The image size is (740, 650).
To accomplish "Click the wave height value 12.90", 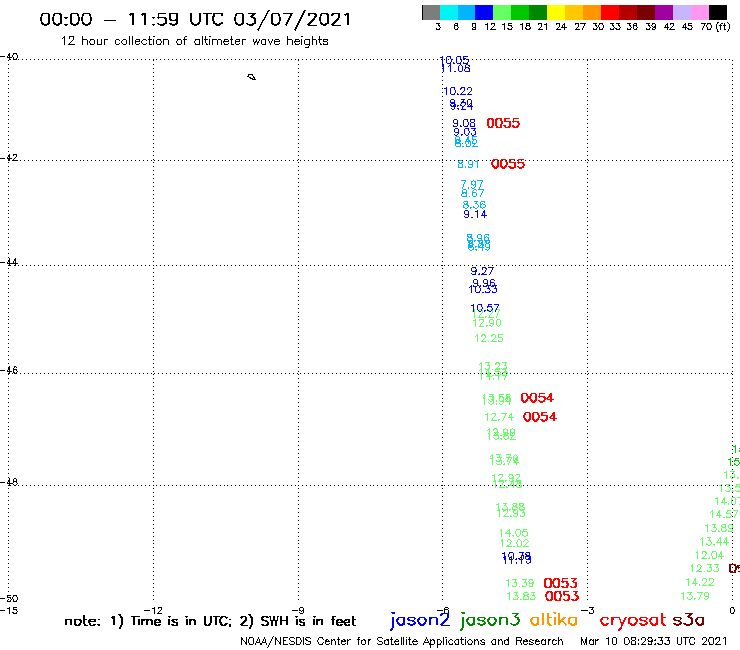I will pos(487,323).
